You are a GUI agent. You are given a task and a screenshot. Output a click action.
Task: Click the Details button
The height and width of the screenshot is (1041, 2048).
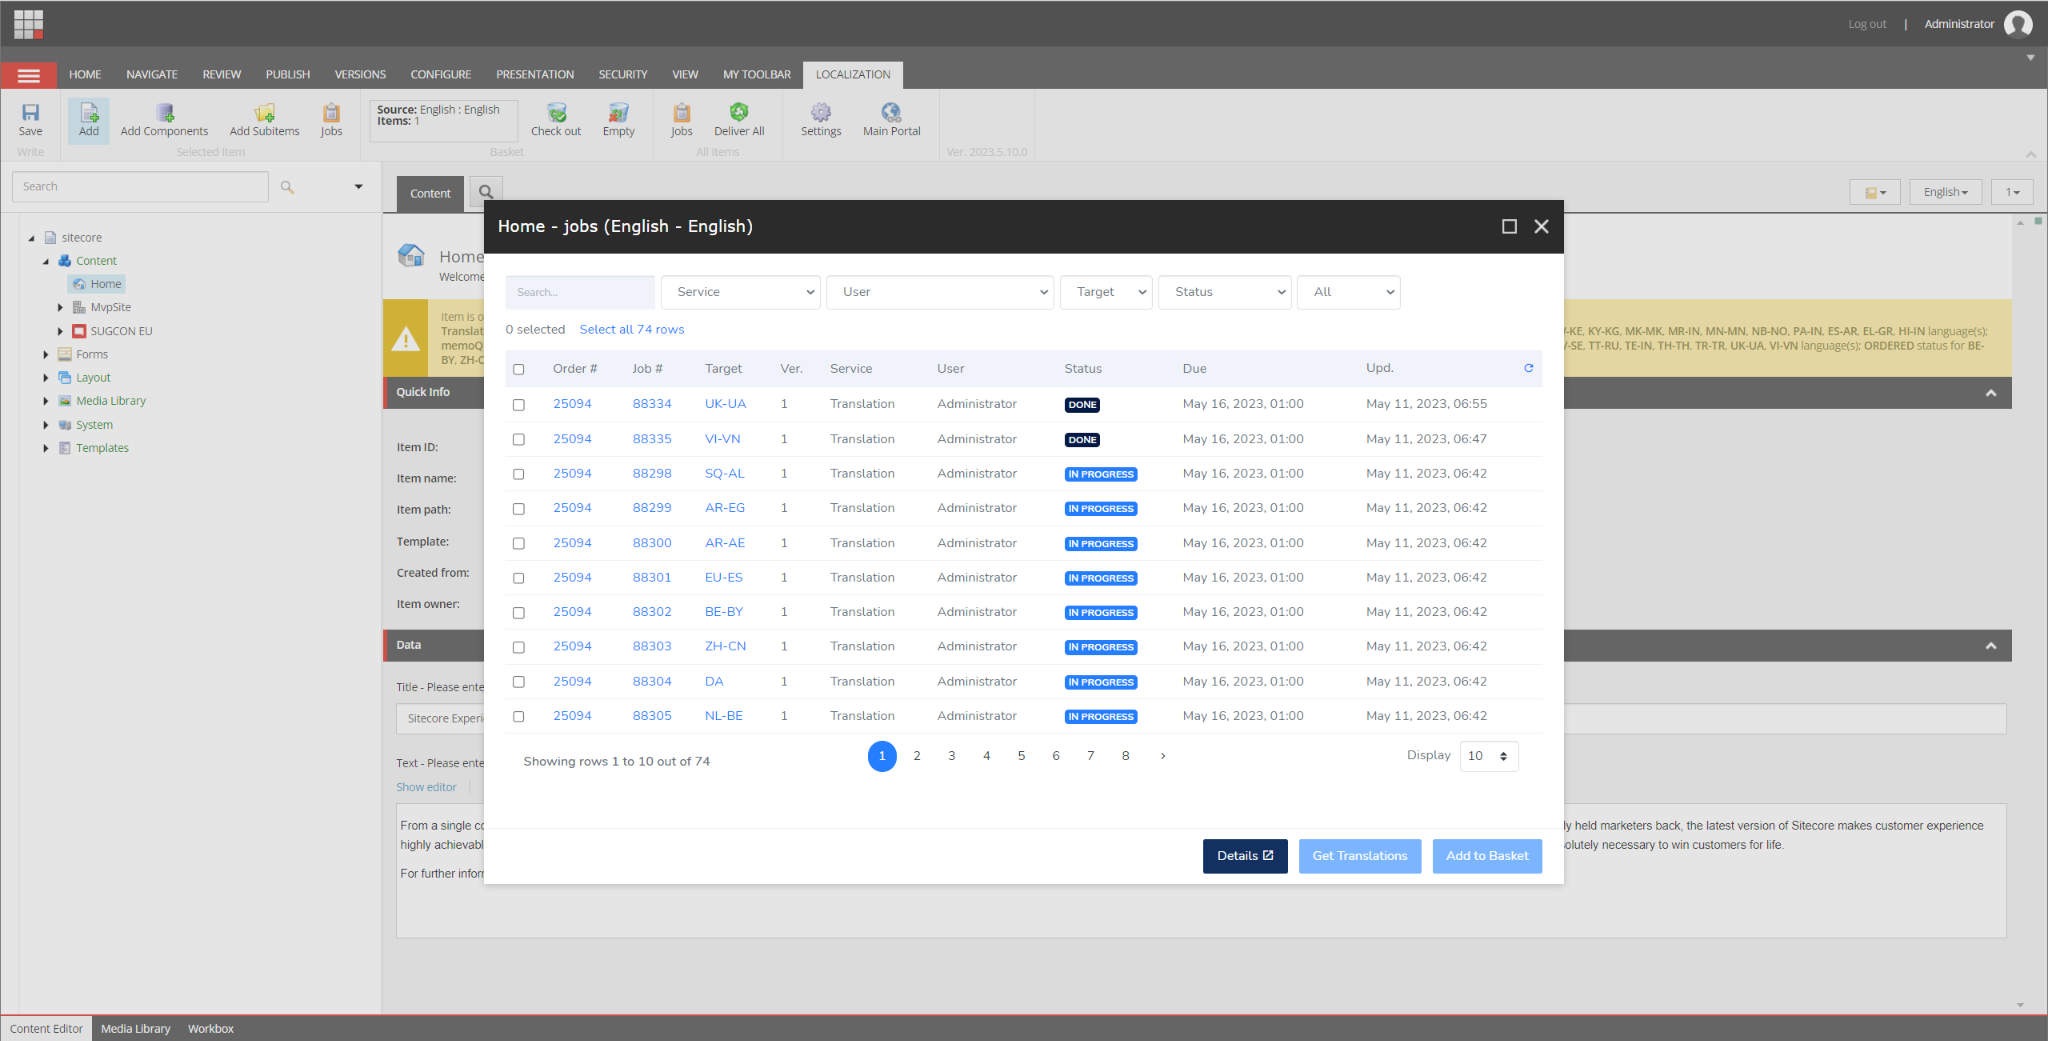1245,856
